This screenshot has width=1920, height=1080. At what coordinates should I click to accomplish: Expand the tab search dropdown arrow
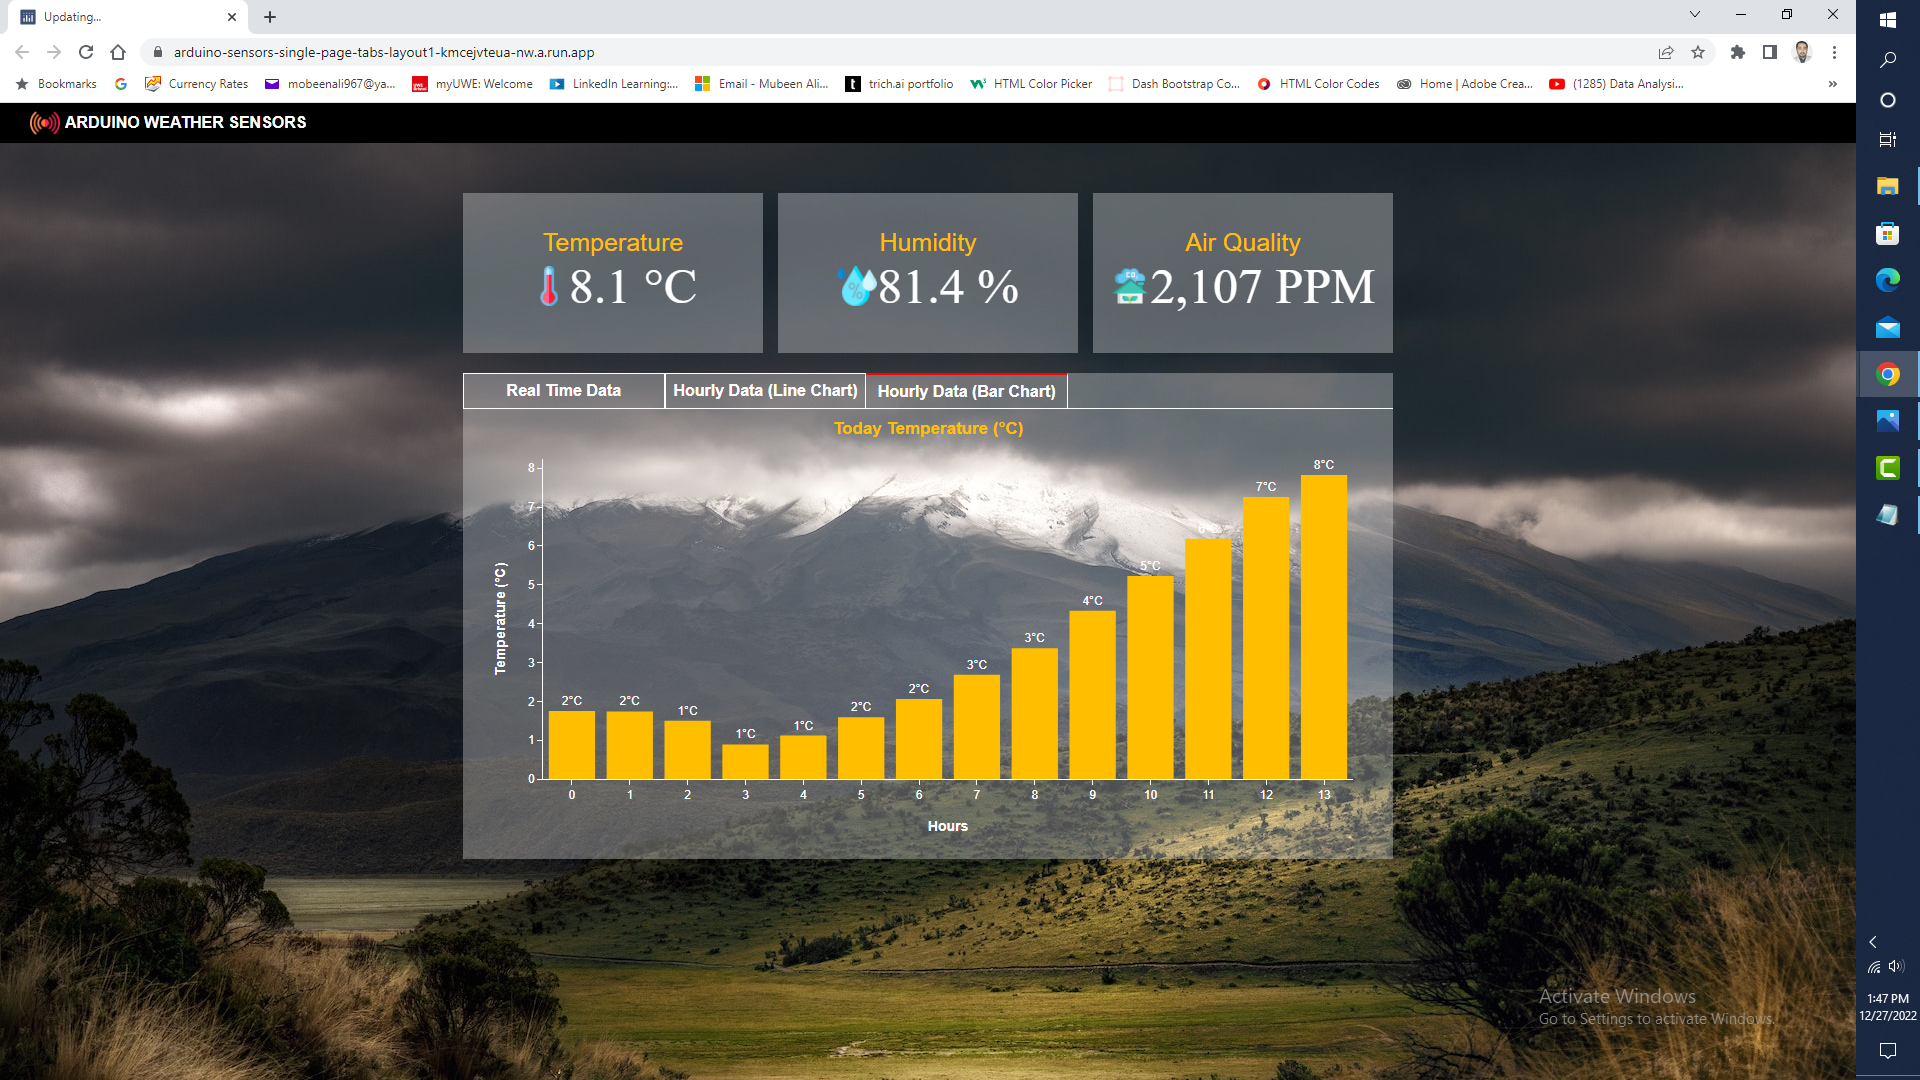click(1694, 15)
